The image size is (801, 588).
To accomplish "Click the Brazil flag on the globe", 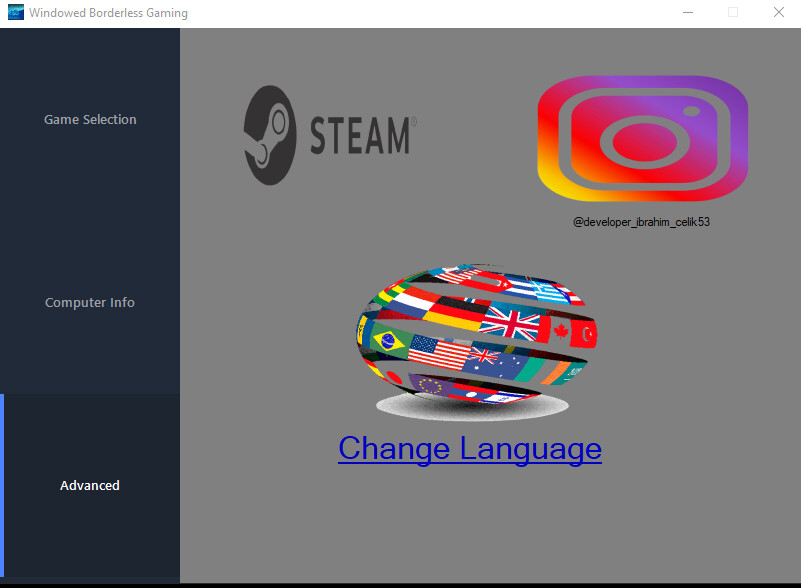I will [x=389, y=340].
